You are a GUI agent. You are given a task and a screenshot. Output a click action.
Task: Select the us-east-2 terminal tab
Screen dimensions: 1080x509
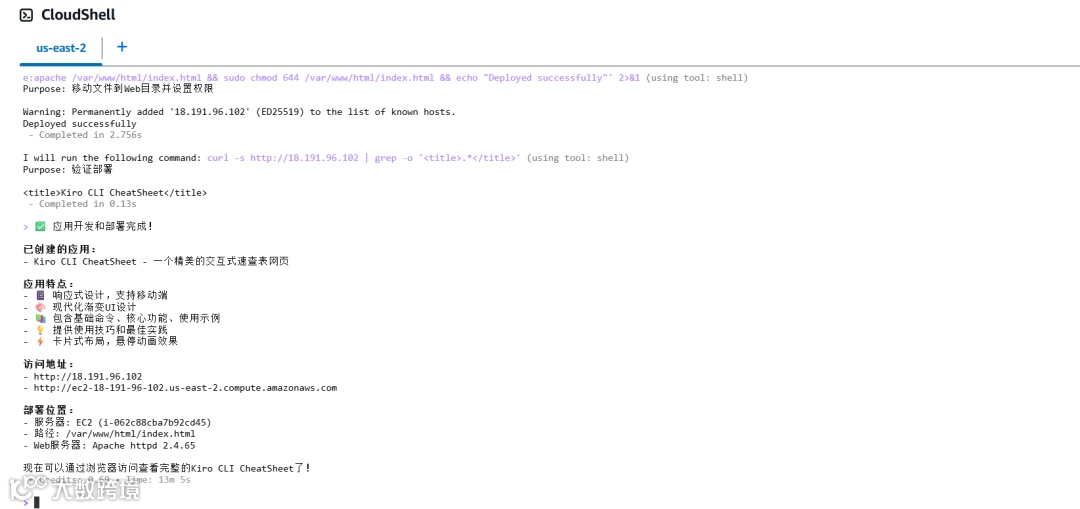(x=61, y=48)
